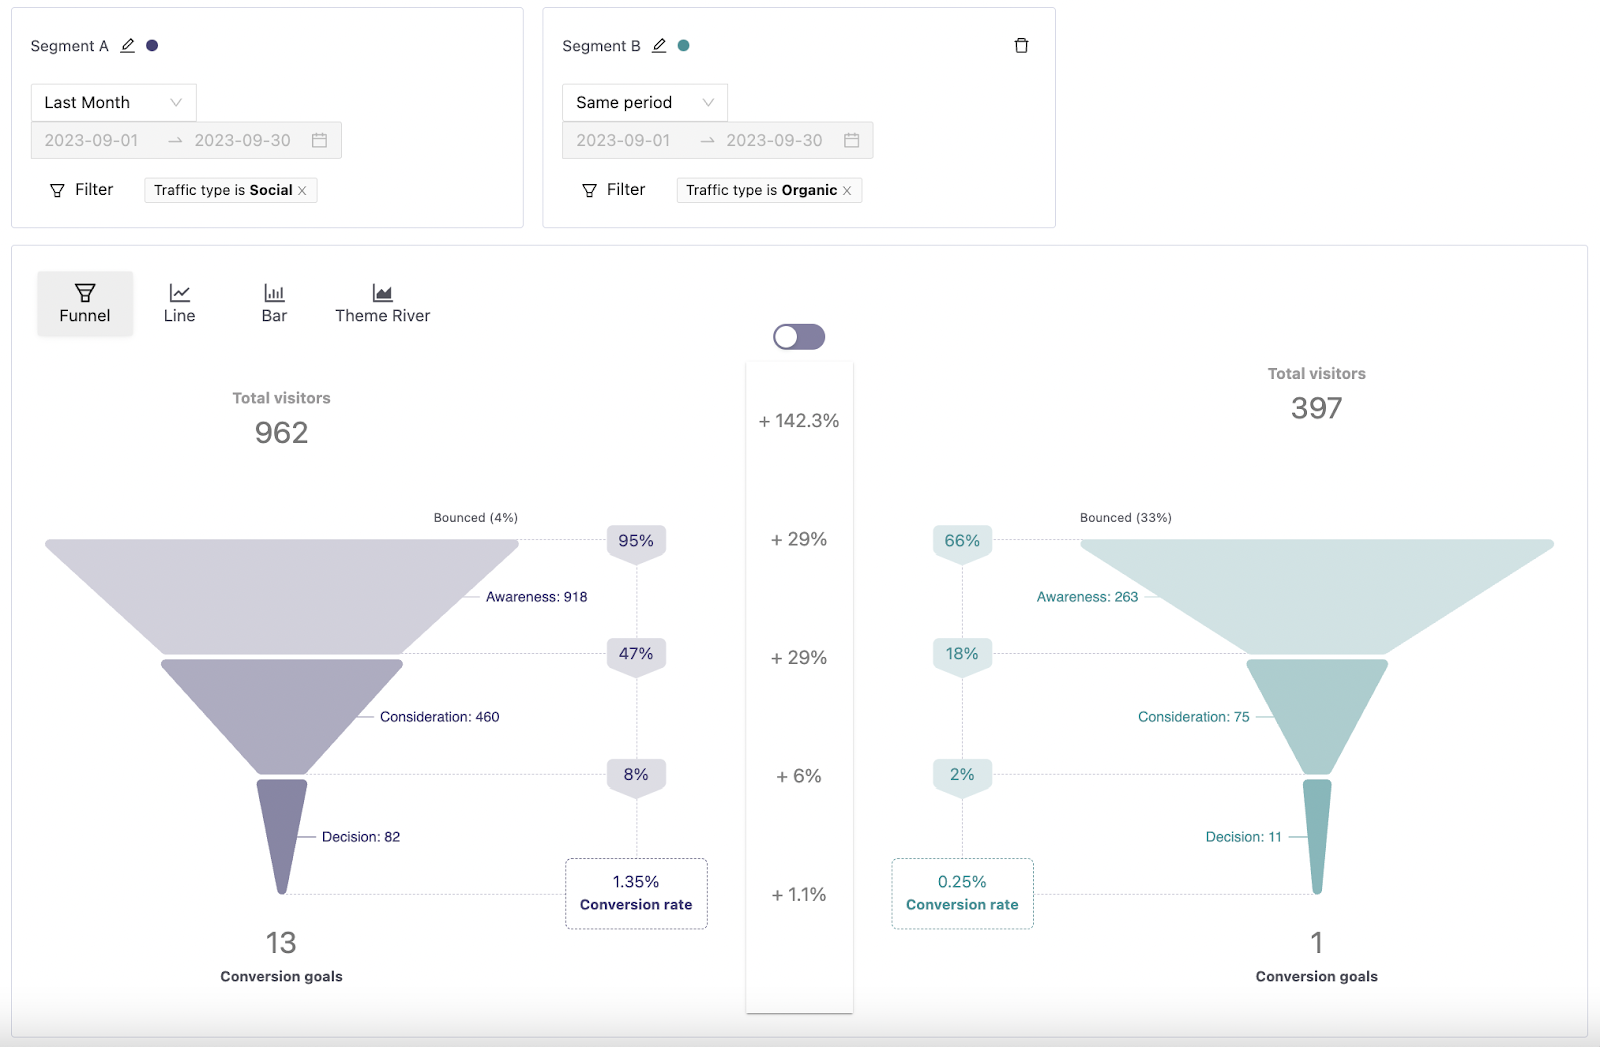Select the Line chart view
Image resolution: width=1600 pixels, height=1047 pixels.
coord(178,302)
